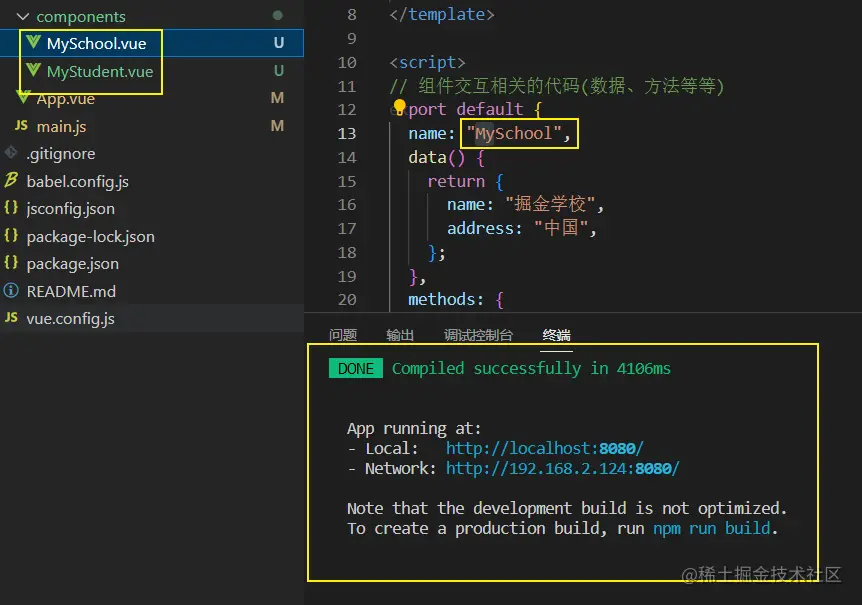Click the U status badge on MySchool.vue

click(x=279, y=43)
